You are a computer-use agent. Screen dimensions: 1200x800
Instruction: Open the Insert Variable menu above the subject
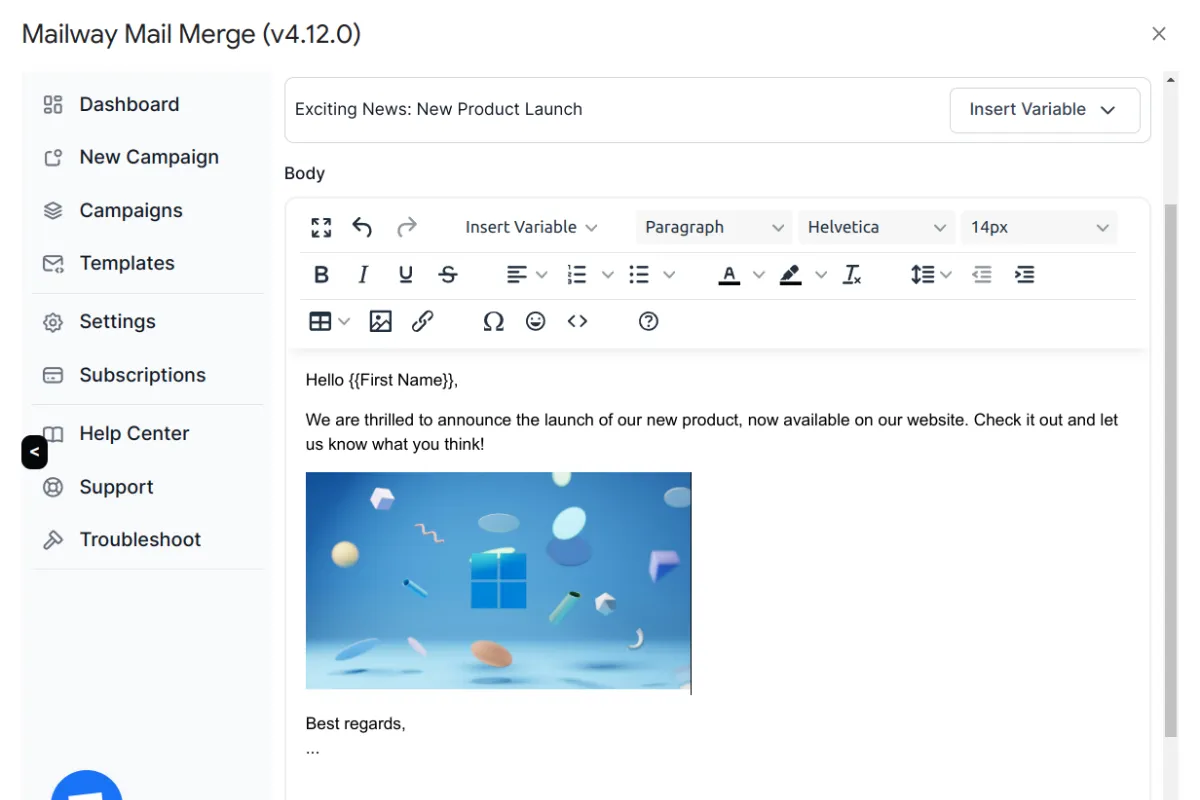1044,110
